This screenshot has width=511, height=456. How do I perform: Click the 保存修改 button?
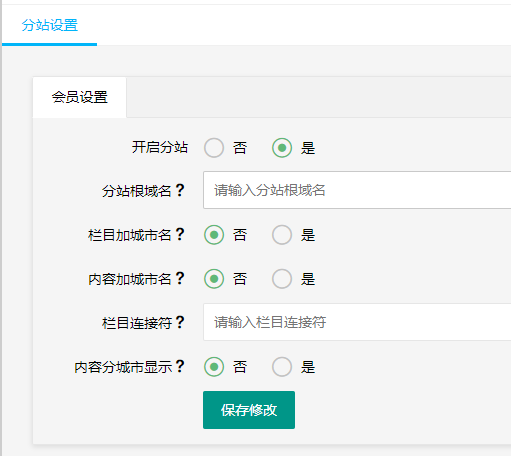pyautogui.click(x=249, y=410)
